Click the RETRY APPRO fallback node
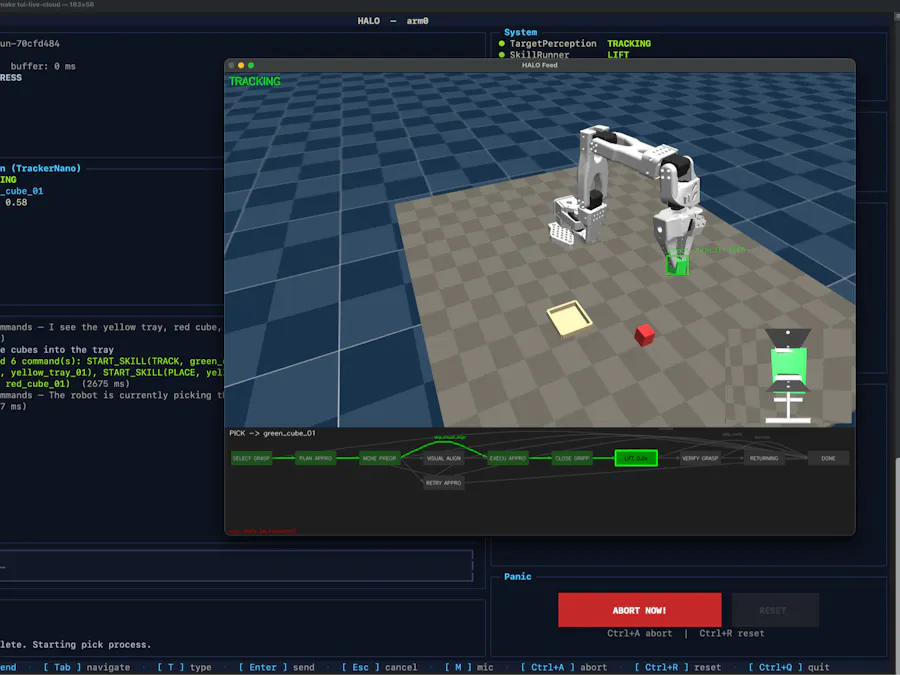Screen dimensions: 900x675 pos(442,482)
